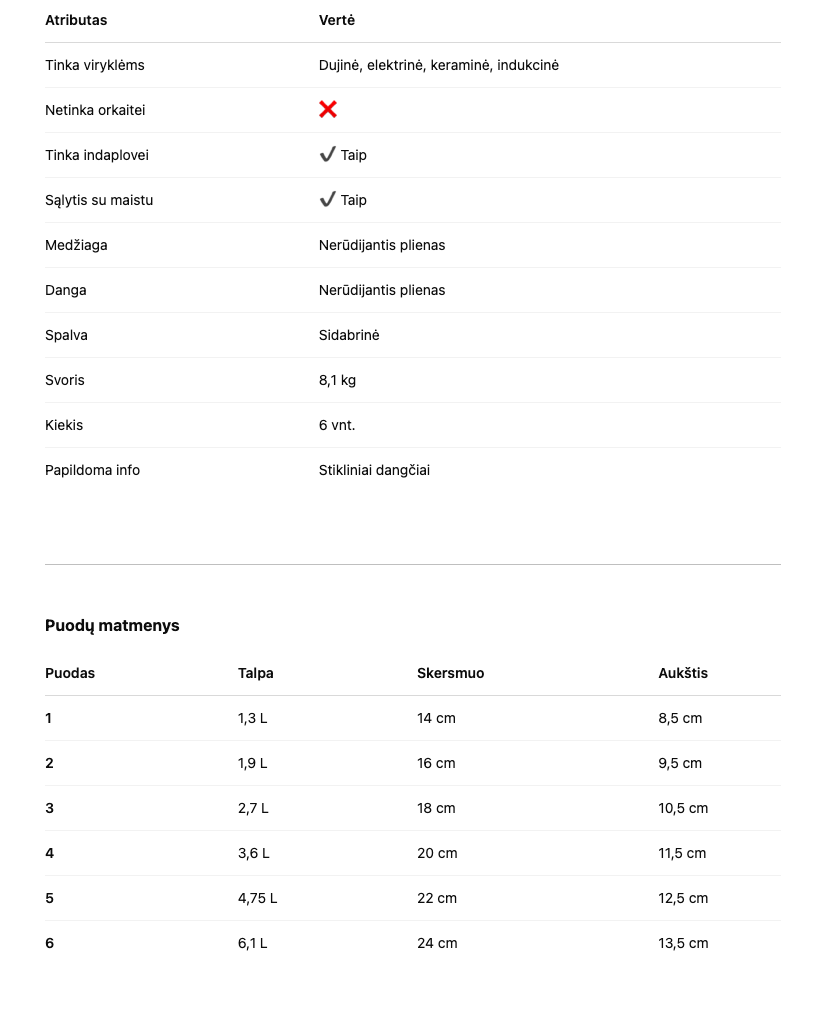Viewport: 834px width, 1011px height.
Task: Select the Tinka viryklėms attribute label
Action: click(95, 65)
